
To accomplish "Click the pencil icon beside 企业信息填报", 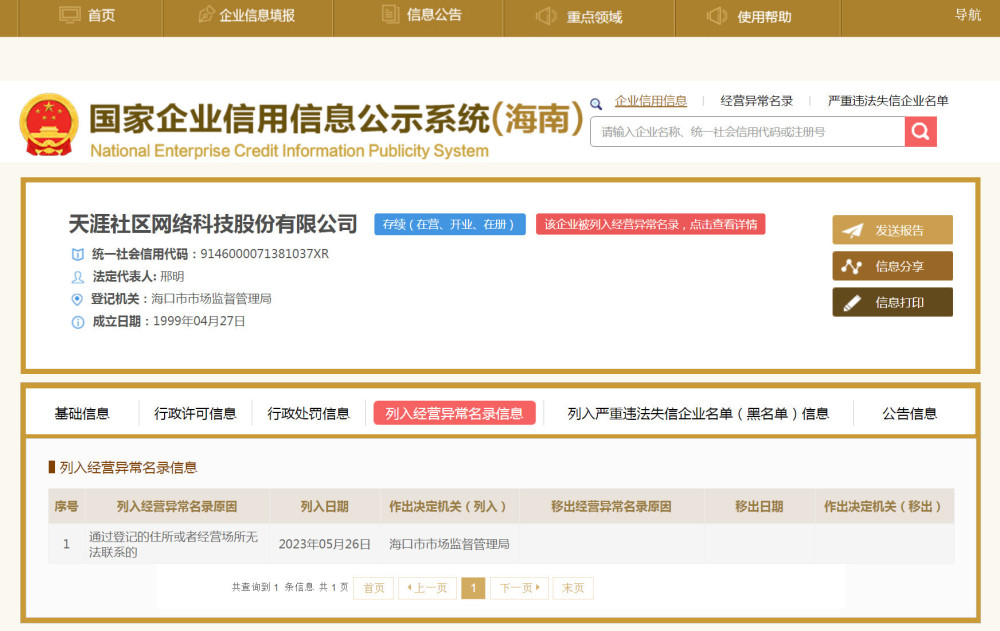I will pos(205,14).
